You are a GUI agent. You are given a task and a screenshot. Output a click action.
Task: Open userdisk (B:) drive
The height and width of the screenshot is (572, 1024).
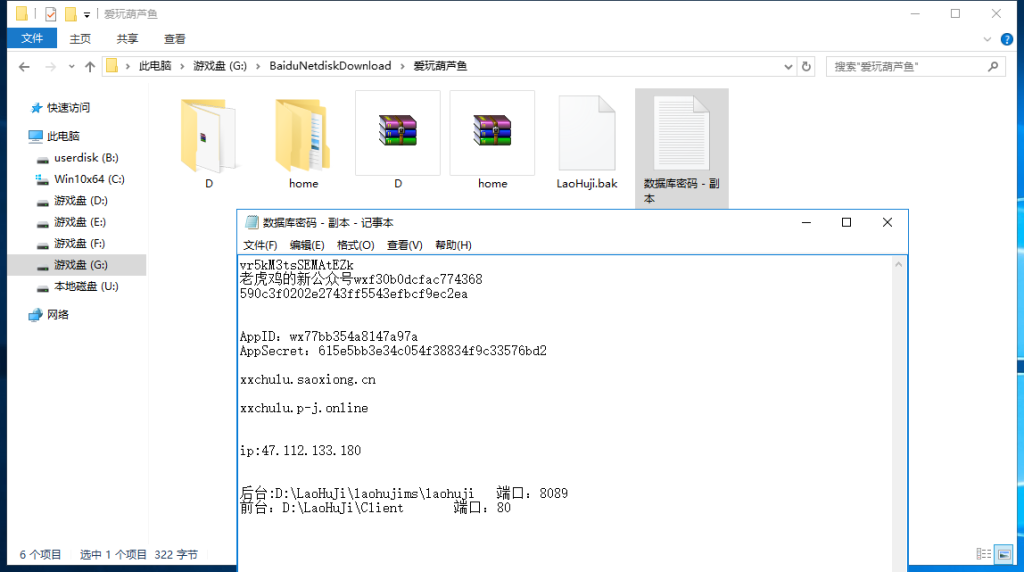pos(86,157)
